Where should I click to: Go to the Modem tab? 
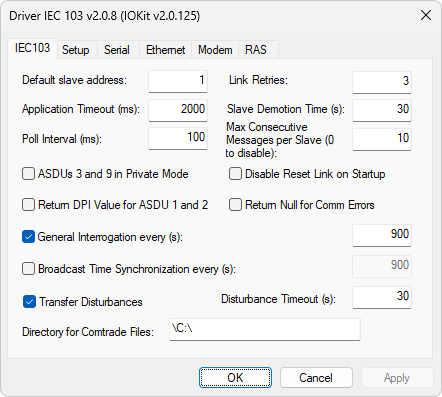(x=215, y=50)
